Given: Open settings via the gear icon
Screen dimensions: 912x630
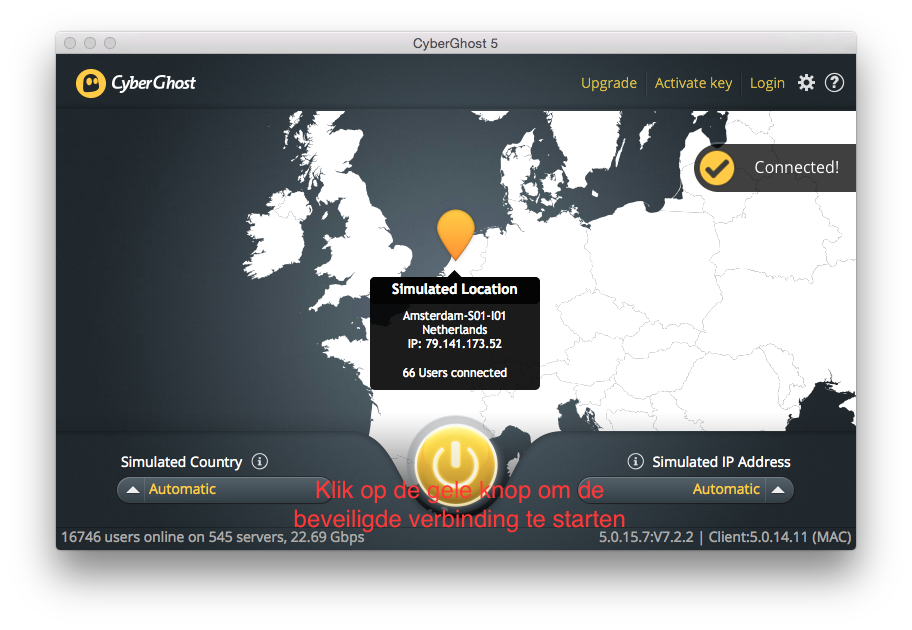Looking at the screenshot, I should click(806, 83).
